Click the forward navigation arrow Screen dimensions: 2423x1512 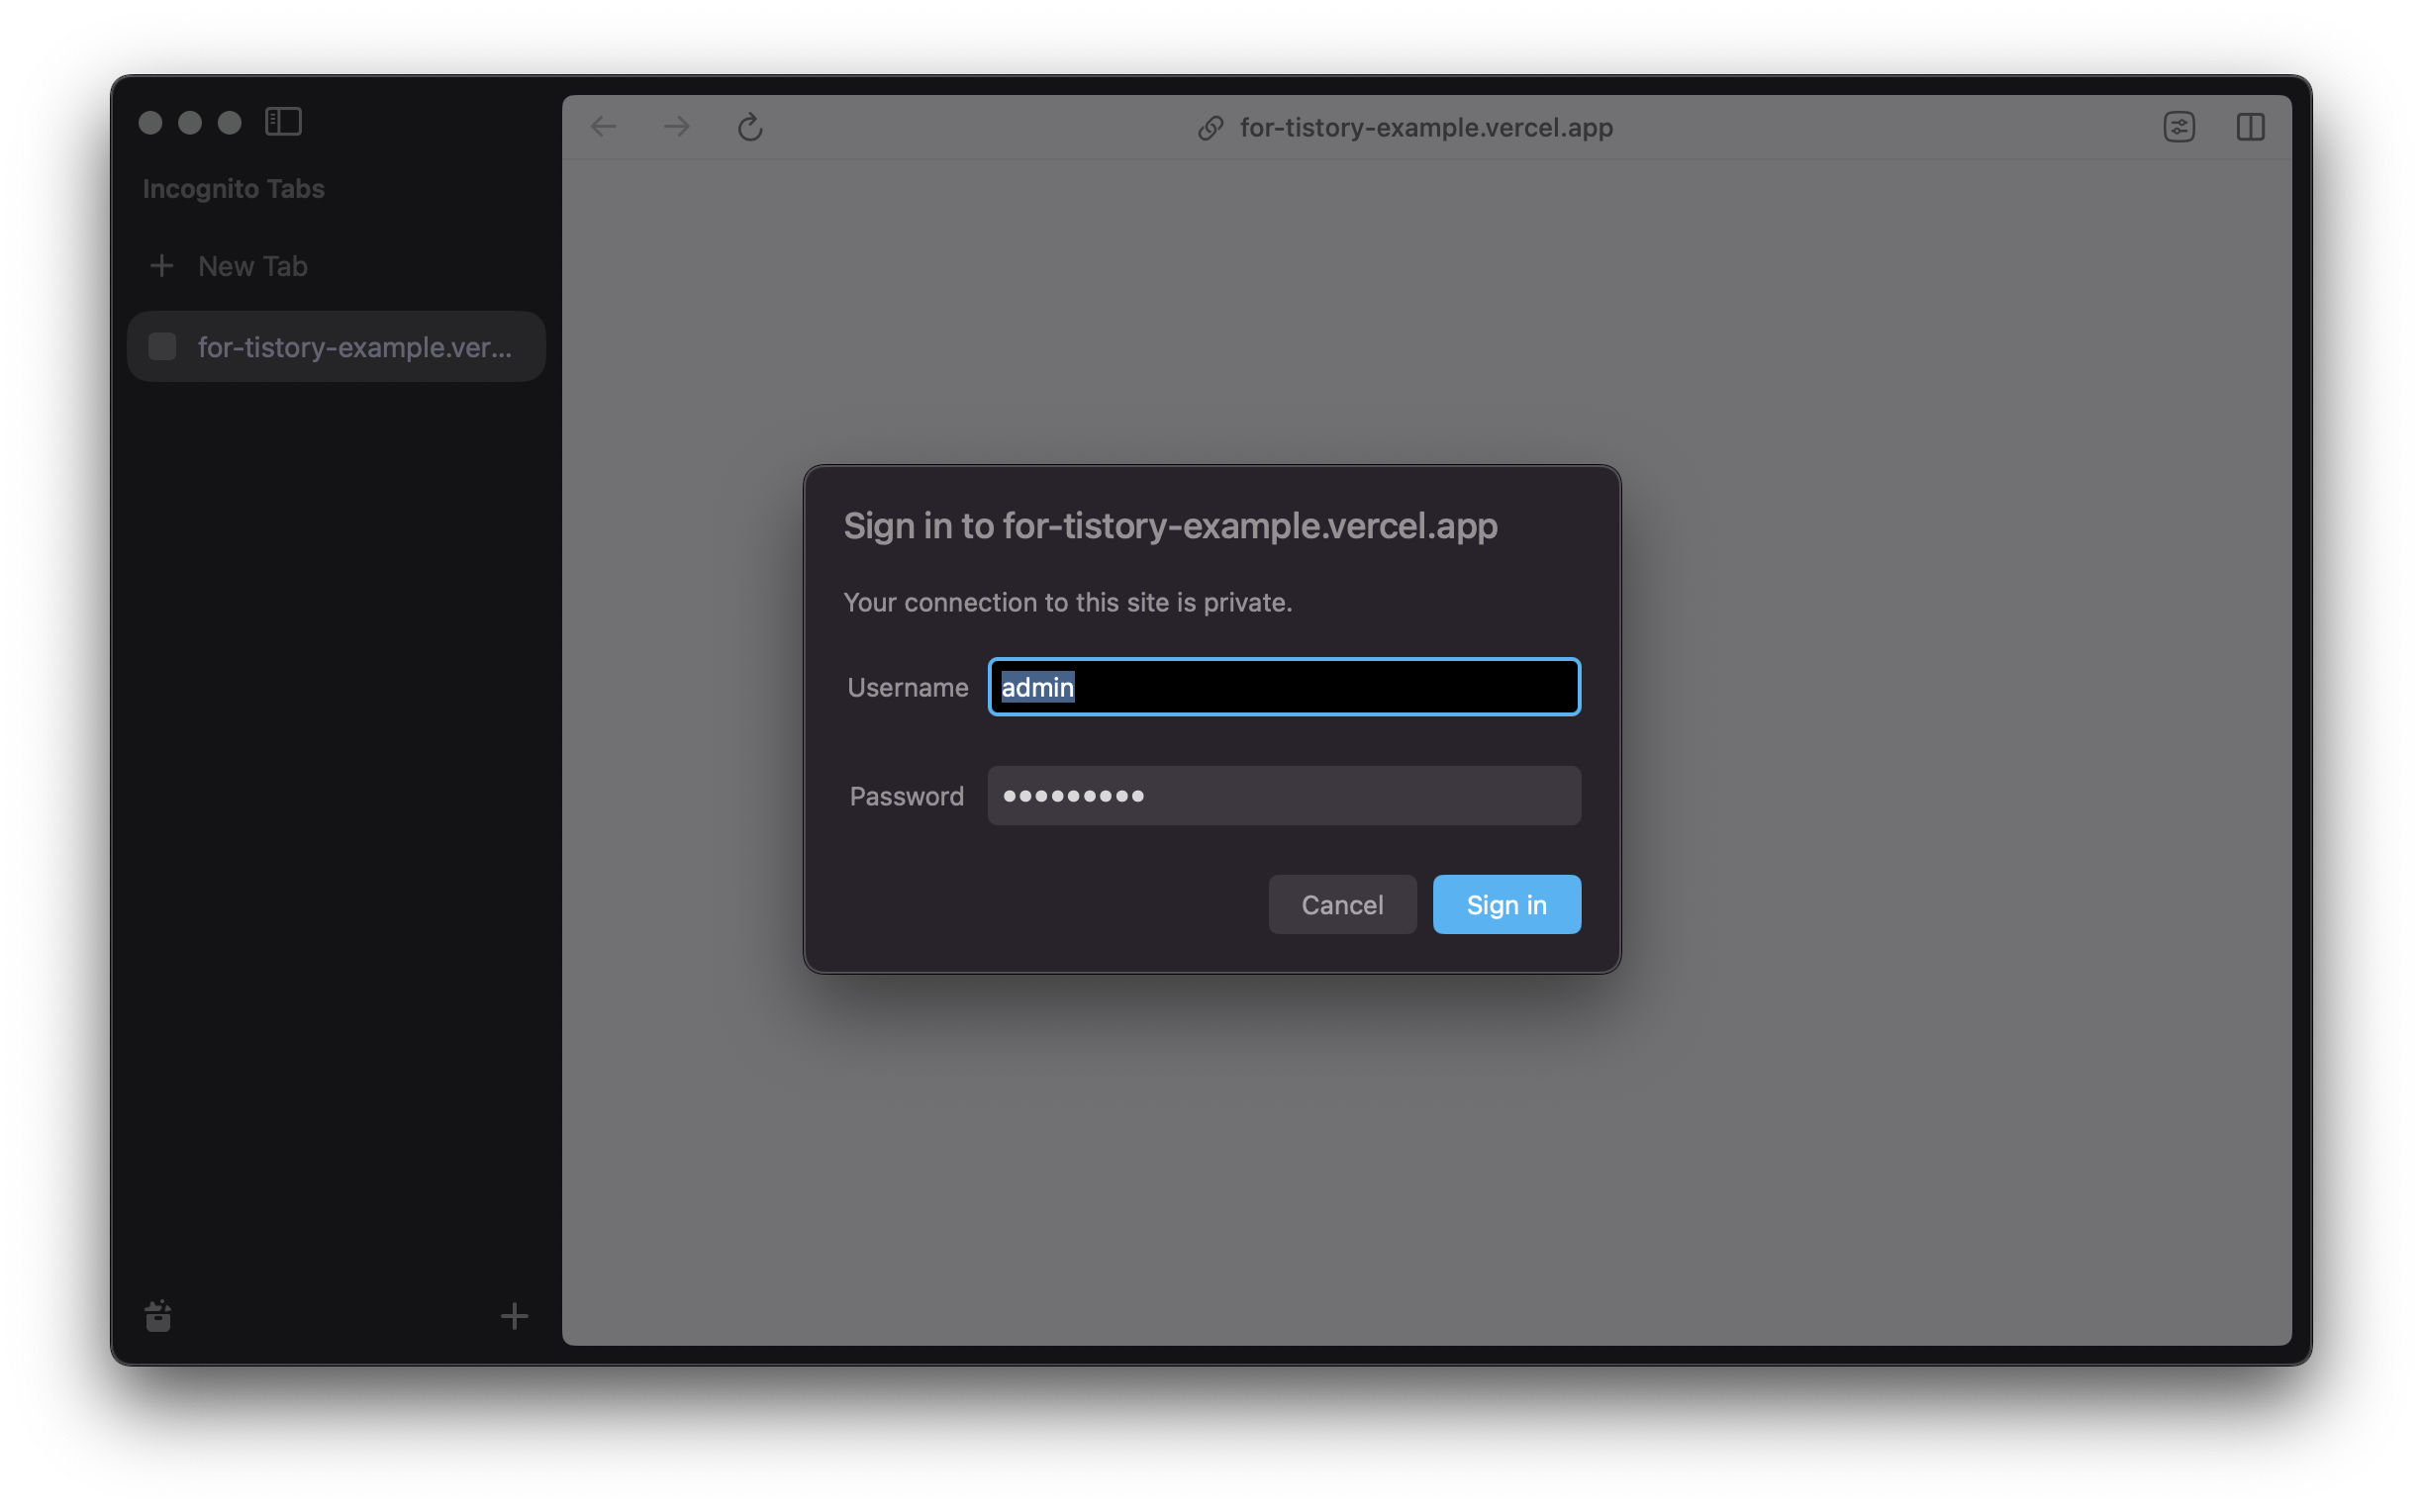point(677,127)
